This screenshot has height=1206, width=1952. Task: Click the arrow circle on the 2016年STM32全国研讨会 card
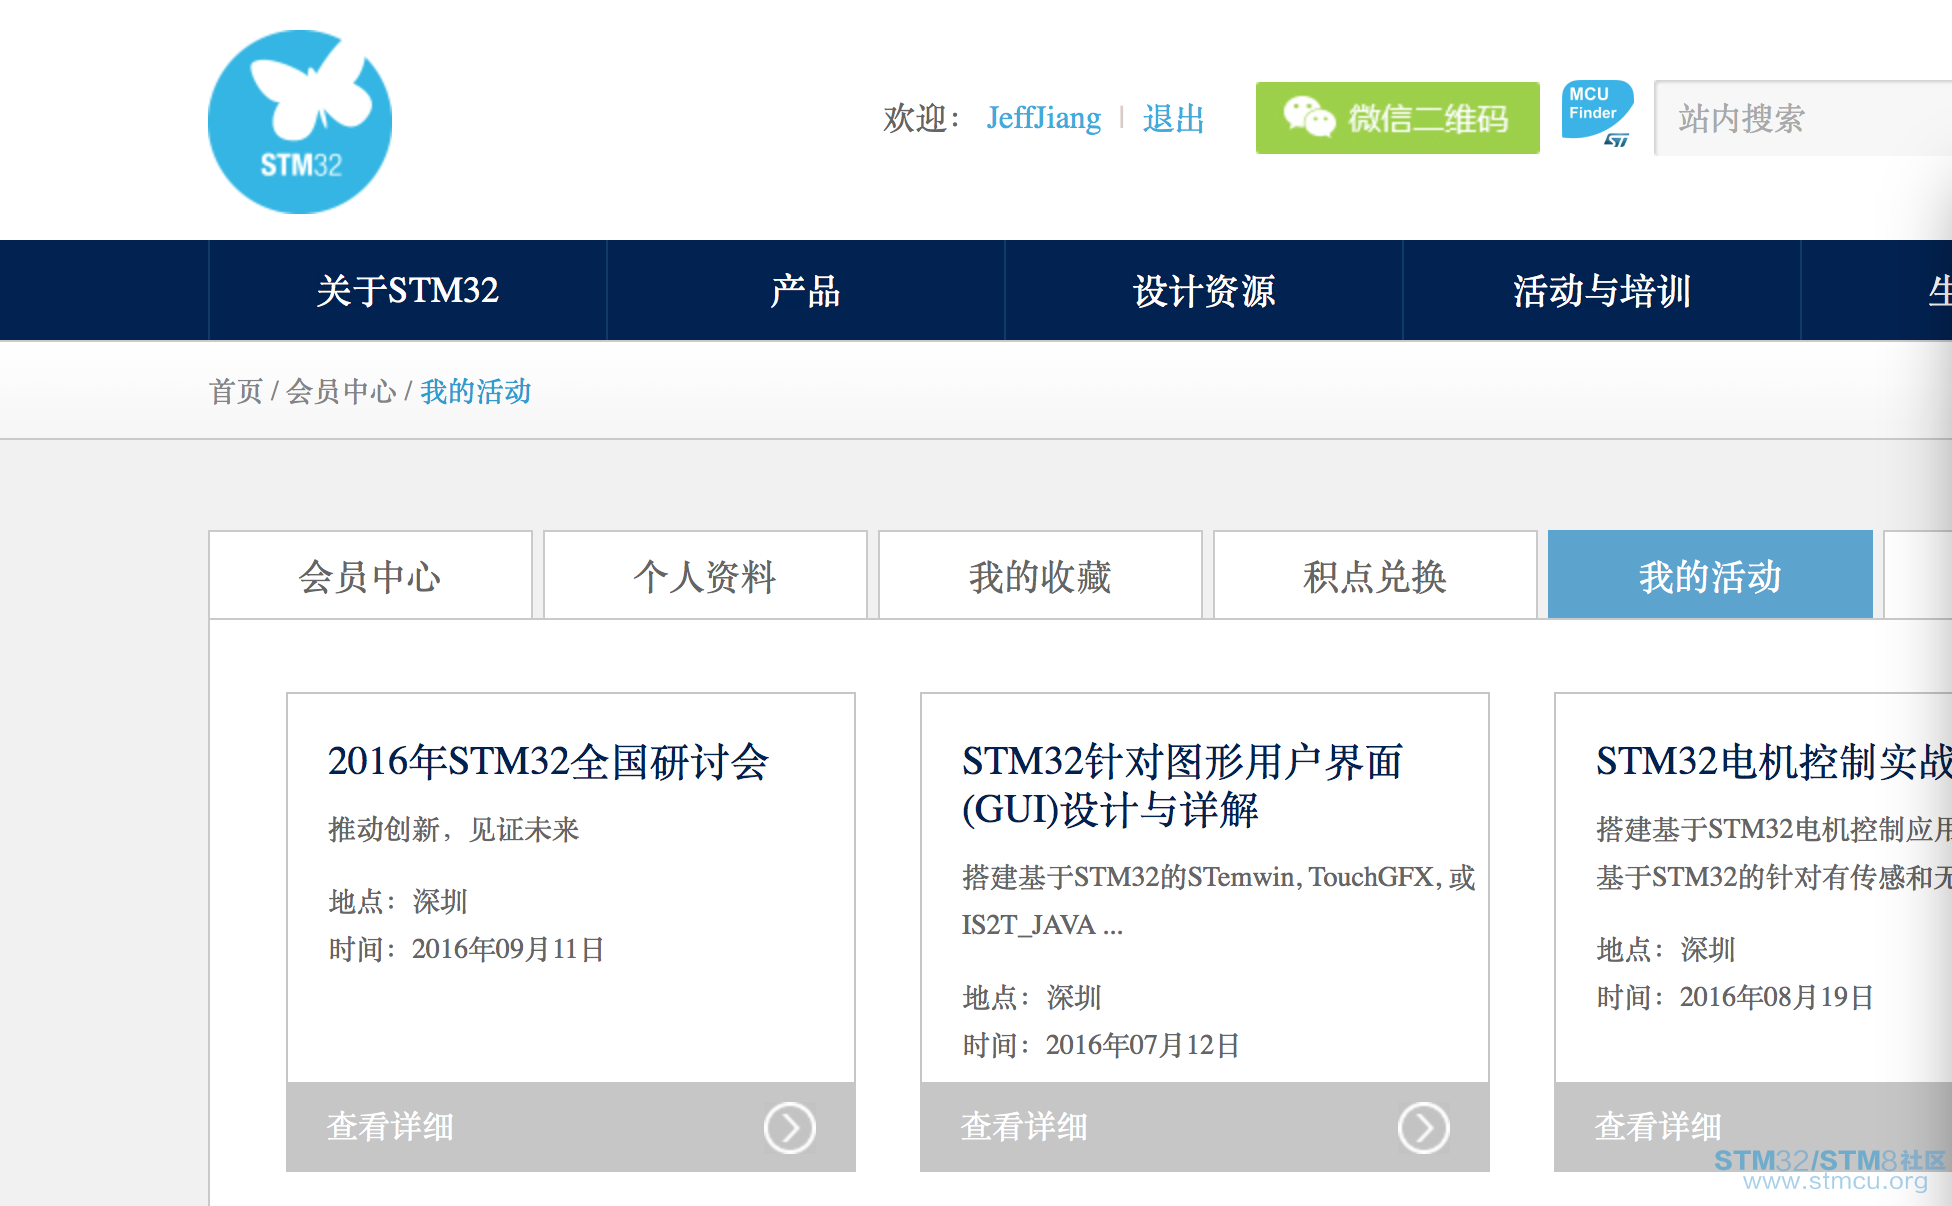tap(790, 1128)
